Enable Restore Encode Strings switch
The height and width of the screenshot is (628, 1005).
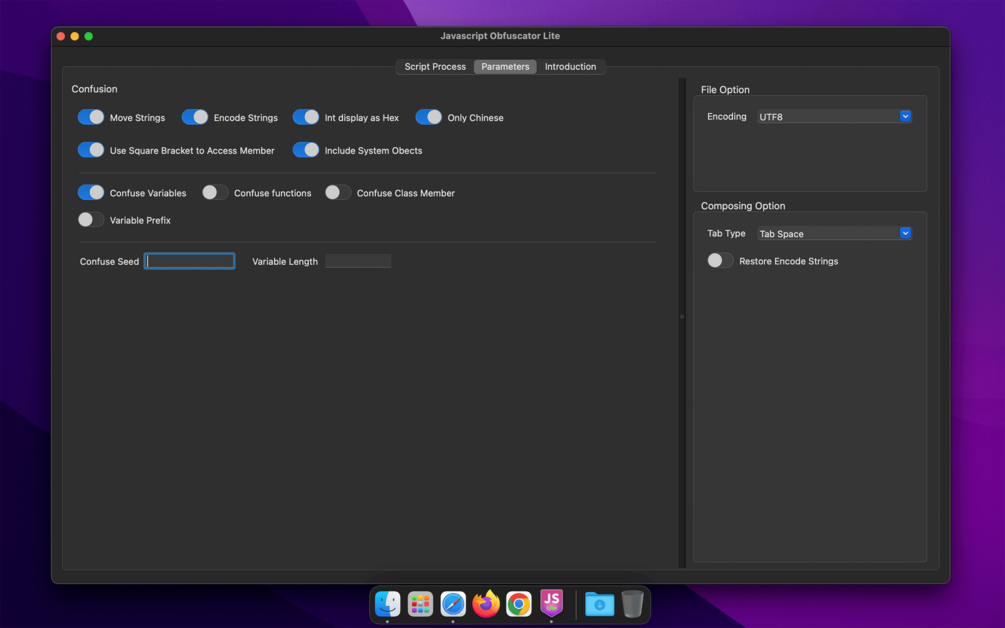pyautogui.click(x=720, y=260)
